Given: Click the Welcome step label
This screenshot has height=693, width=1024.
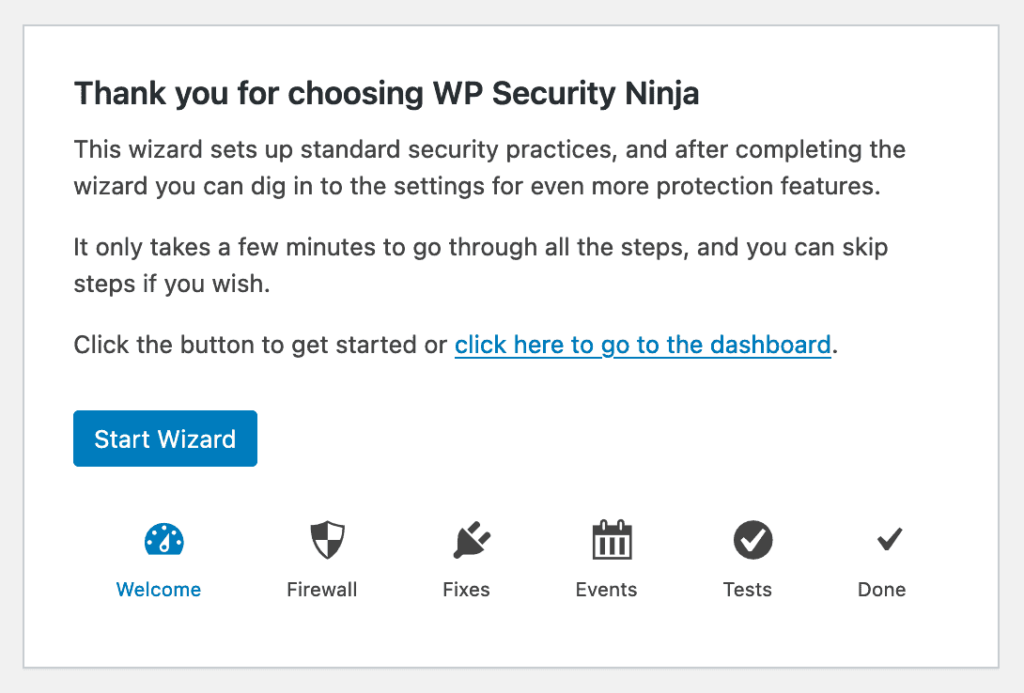Looking at the screenshot, I should [x=158, y=589].
